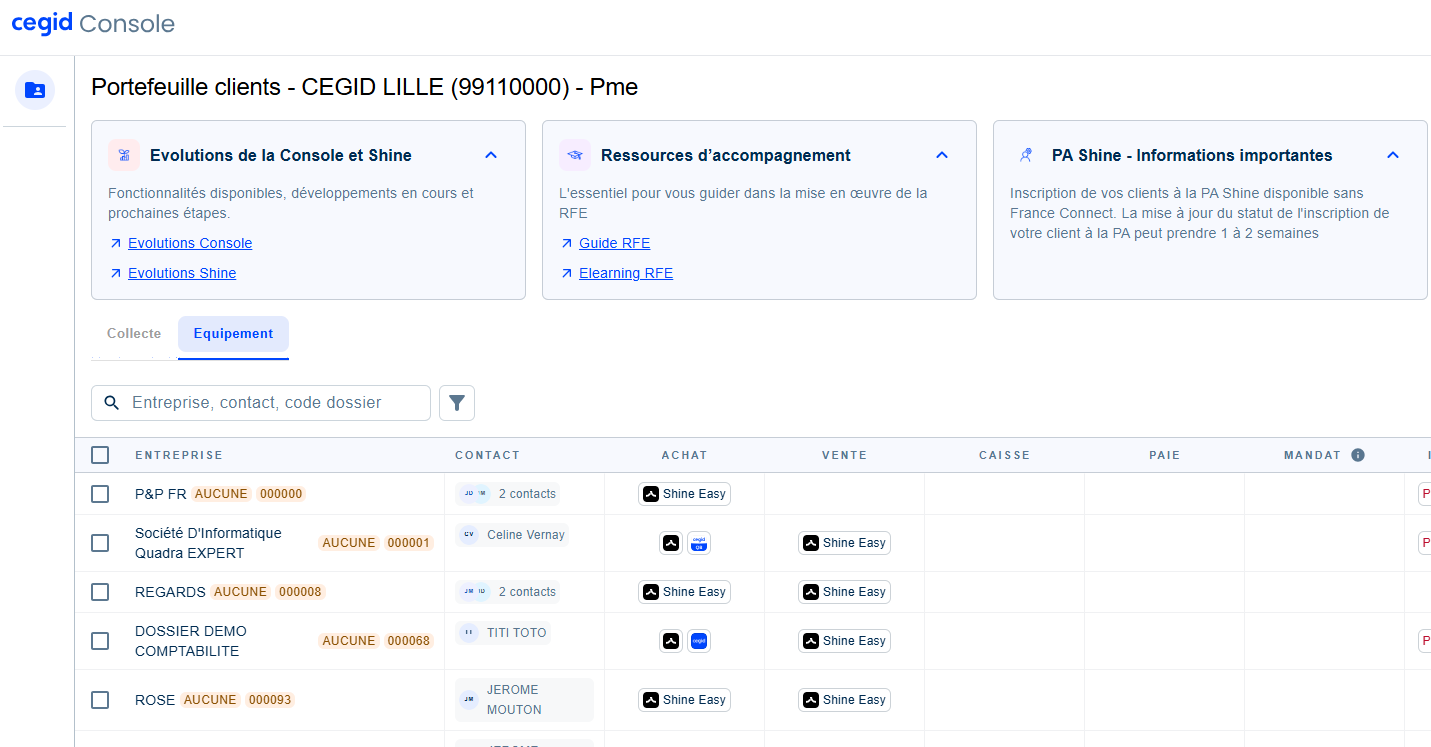Click the Cegid icon in DOSSIER DEMO Achat
This screenshot has width=1431, height=747.
(x=699, y=641)
